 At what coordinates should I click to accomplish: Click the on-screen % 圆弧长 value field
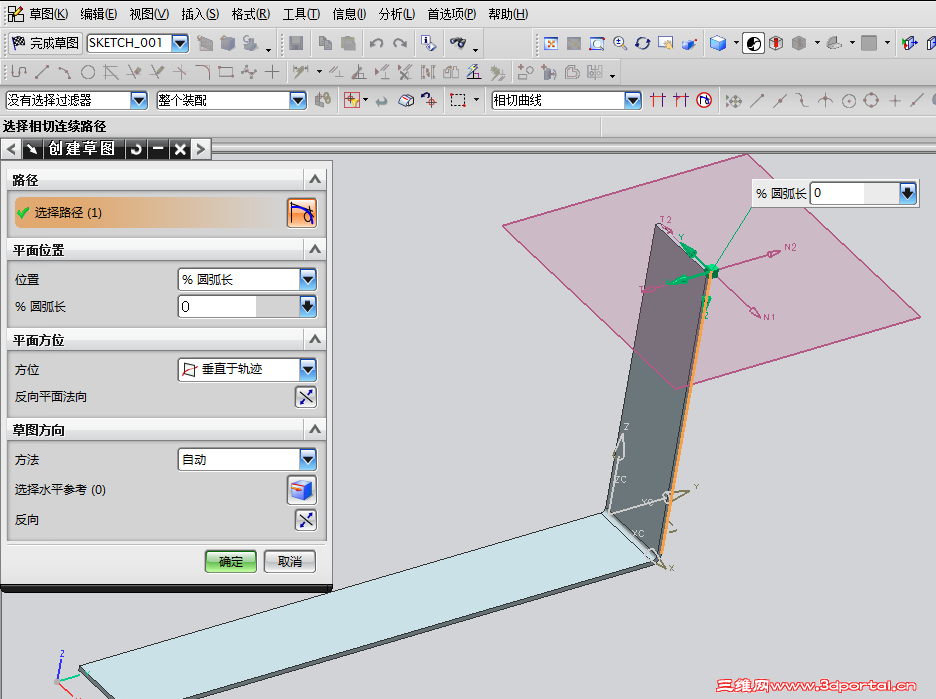coord(837,193)
